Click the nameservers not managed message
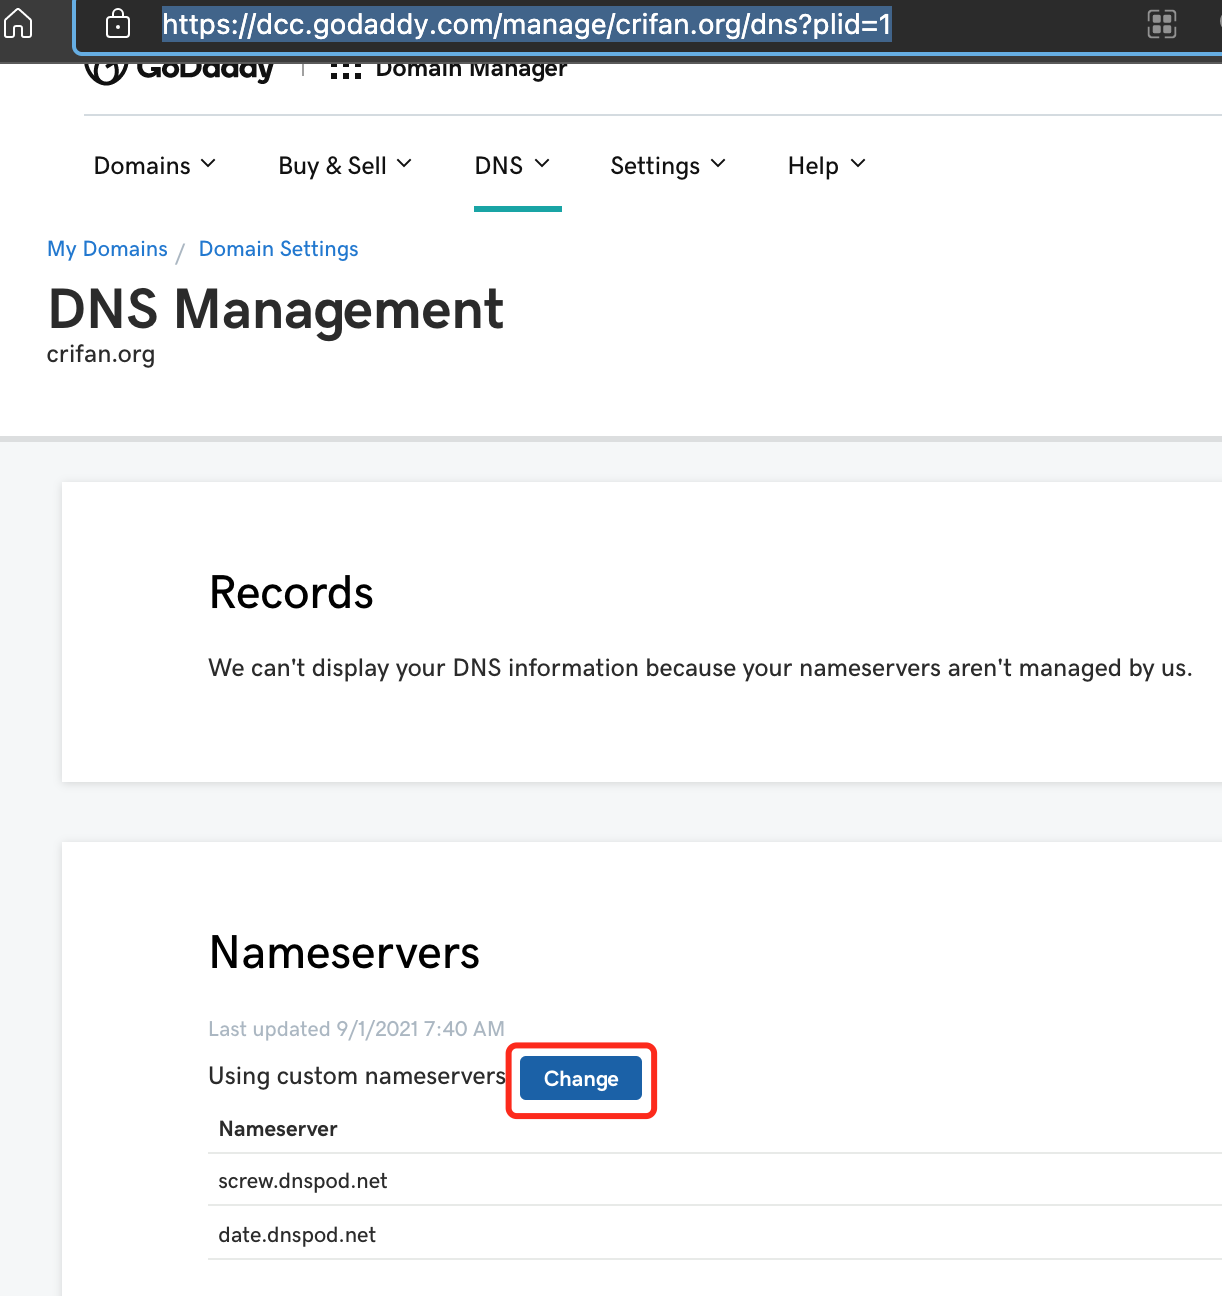Image resolution: width=1222 pixels, height=1296 pixels. [x=700, y=668]
